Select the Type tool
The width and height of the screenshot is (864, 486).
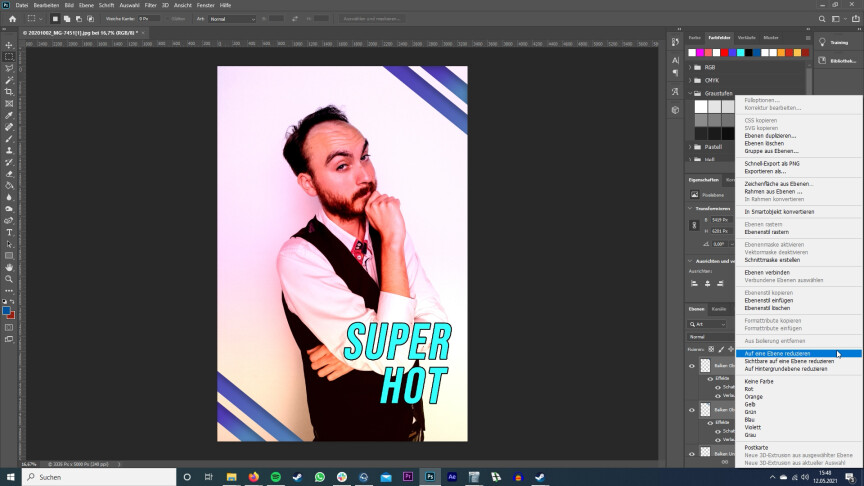pos(9,232)
